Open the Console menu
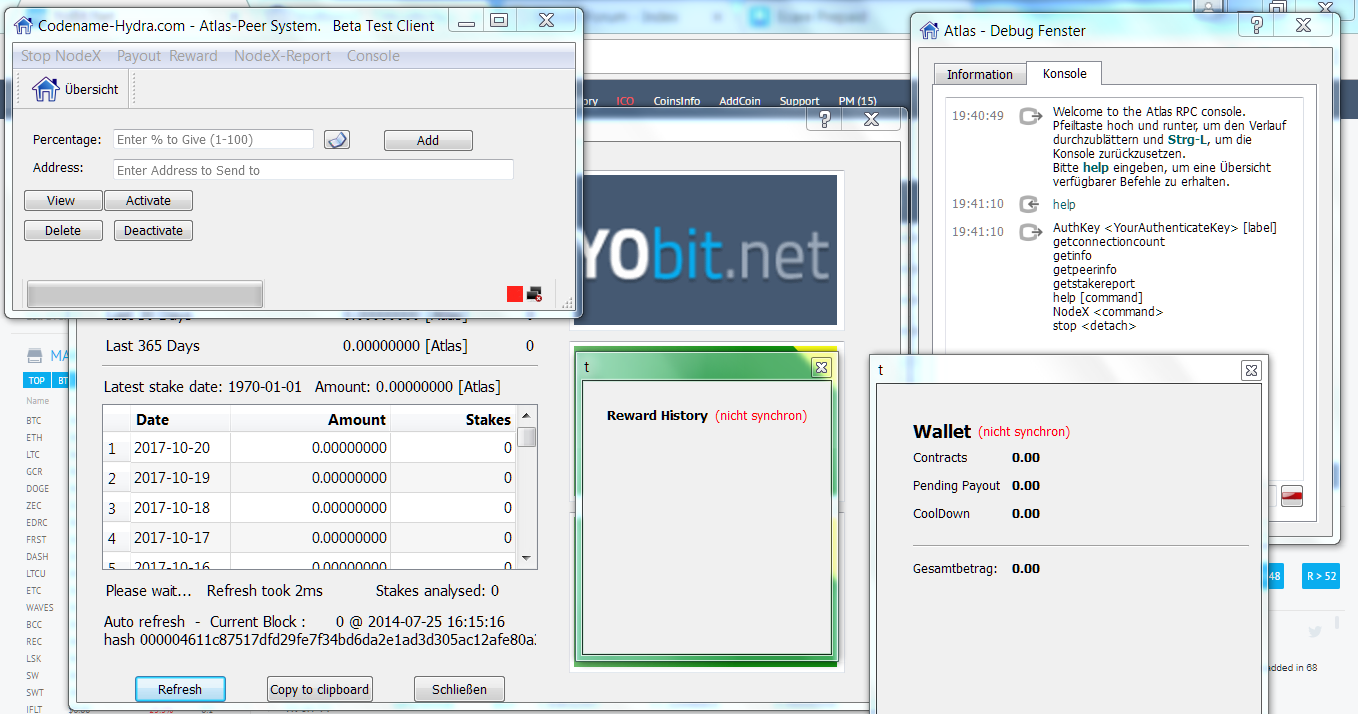 coord(373,56)
